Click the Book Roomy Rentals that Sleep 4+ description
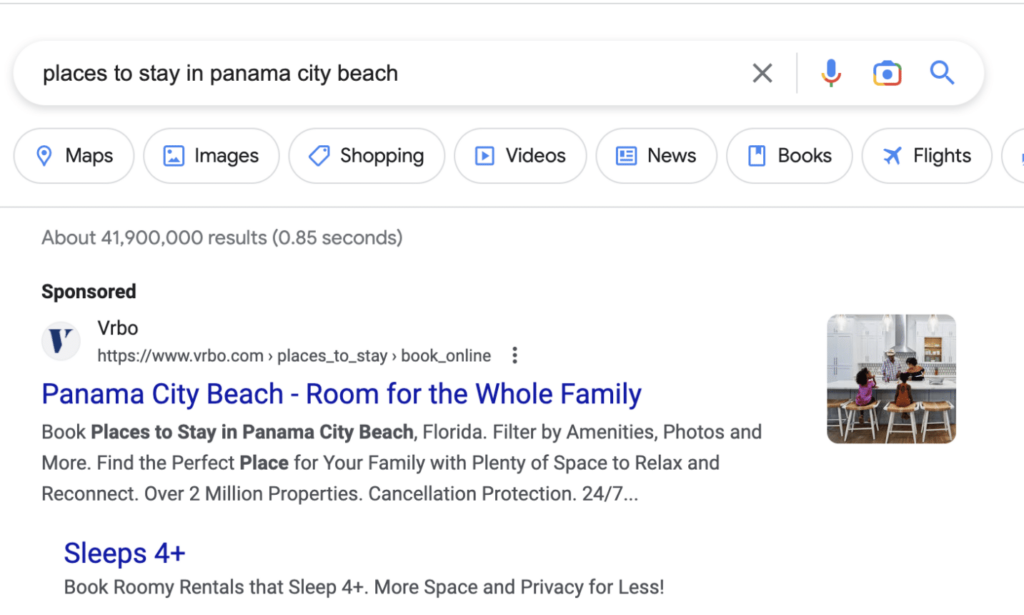This screenshot has width=1024, height=615. [x=364, y=587]
